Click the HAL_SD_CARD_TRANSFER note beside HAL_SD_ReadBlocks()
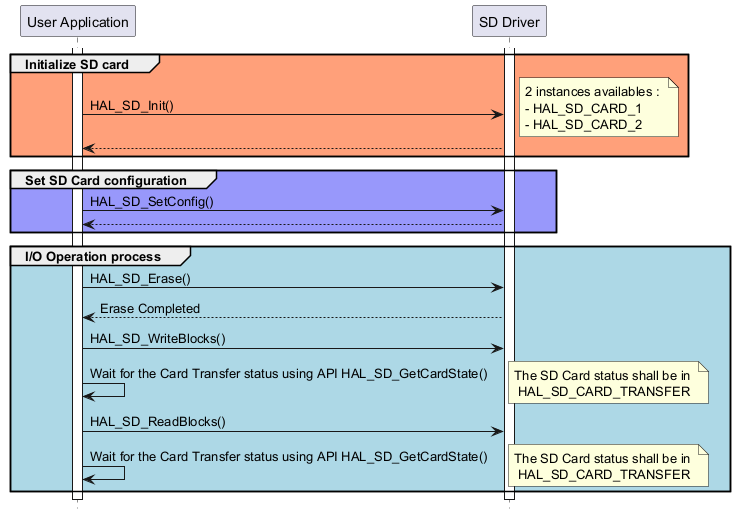 point(608,466)
